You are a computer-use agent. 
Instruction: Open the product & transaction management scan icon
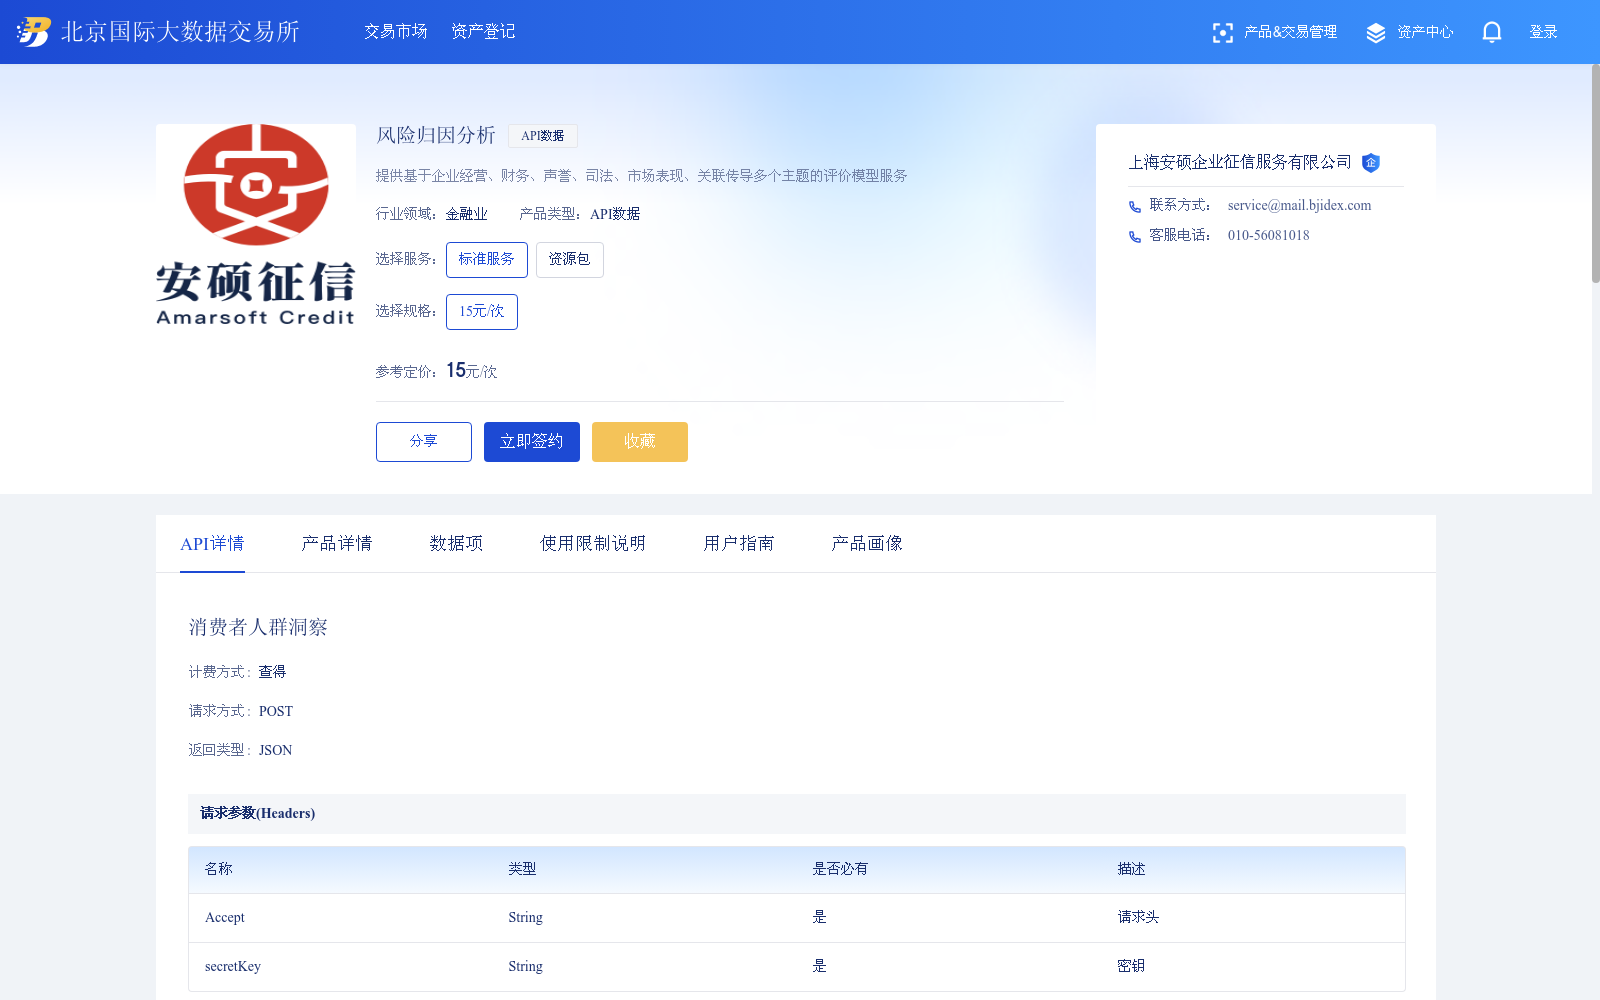point(1222,33)
